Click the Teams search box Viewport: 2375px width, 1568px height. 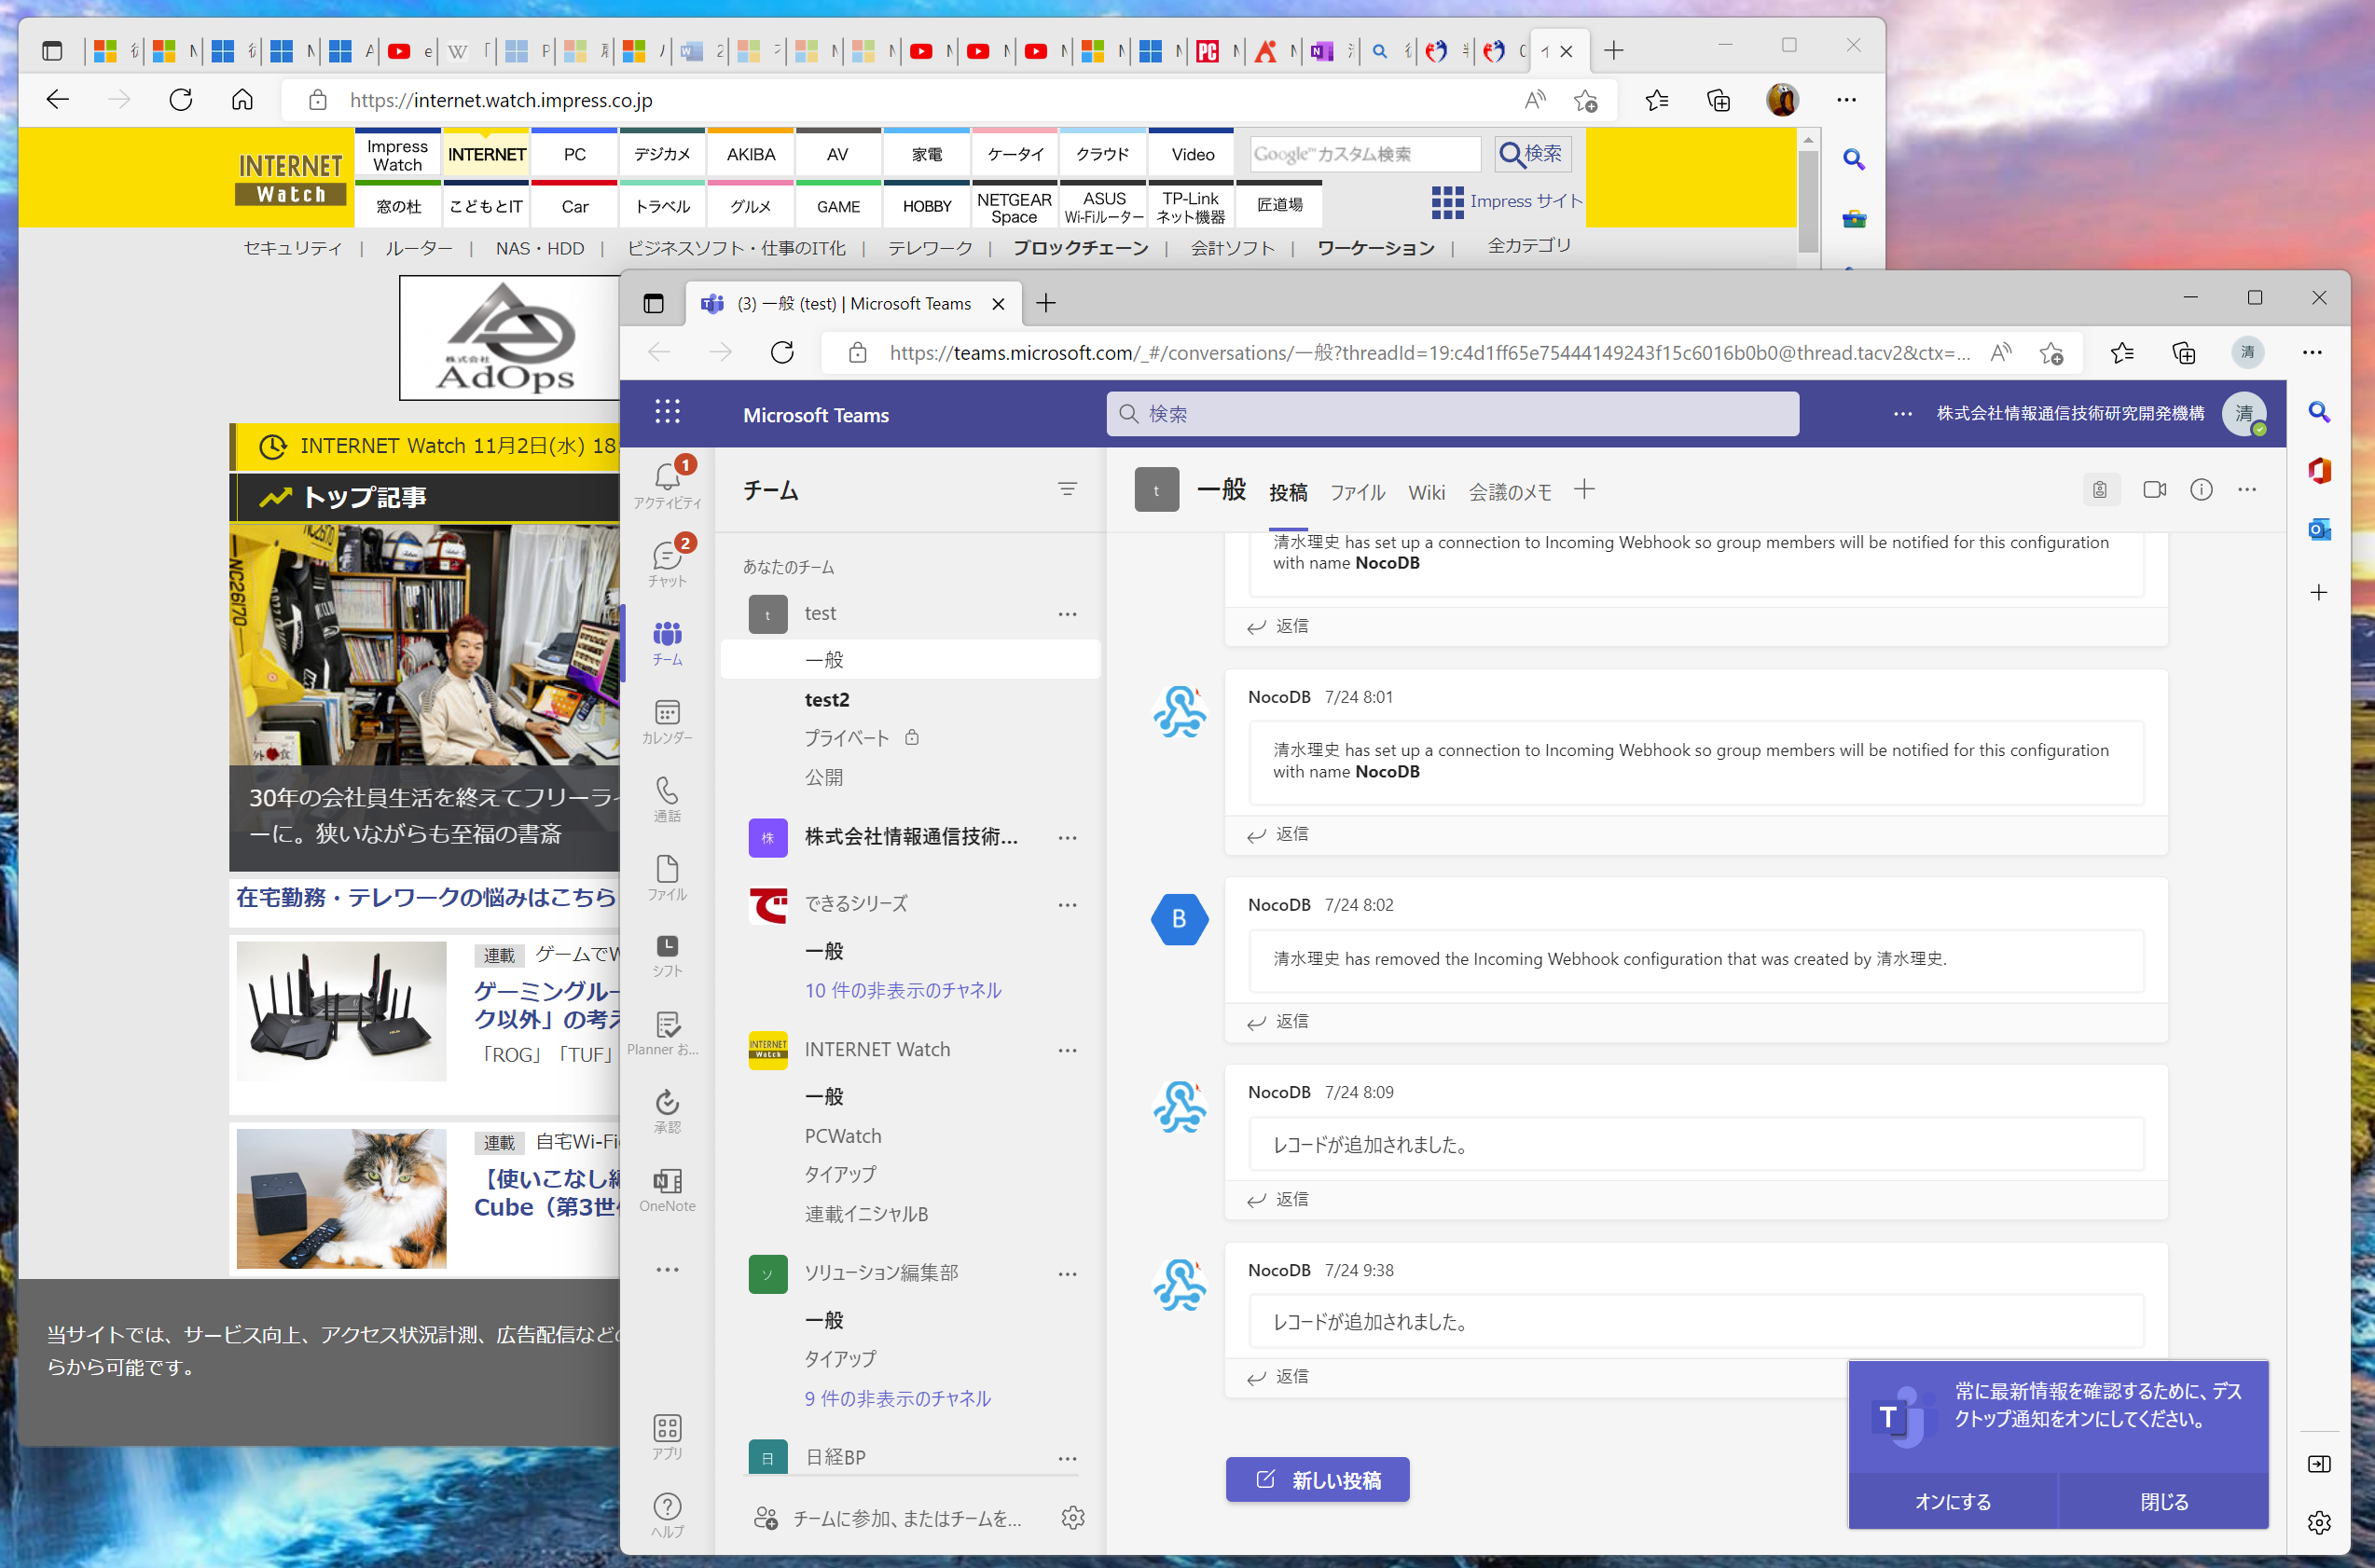pyautogui.click(x=1451, y=414)
